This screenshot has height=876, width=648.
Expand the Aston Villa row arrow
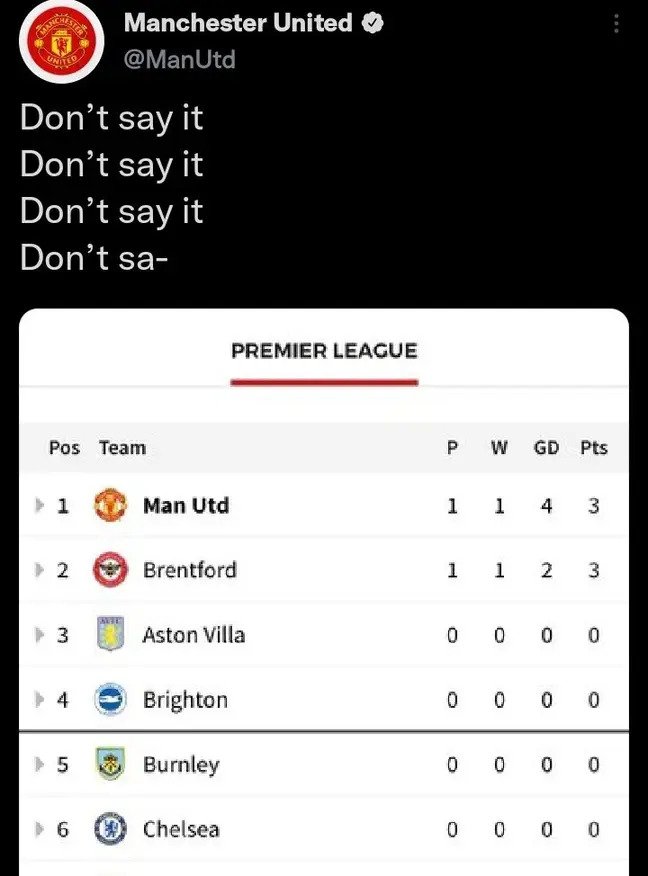(40, 635)
